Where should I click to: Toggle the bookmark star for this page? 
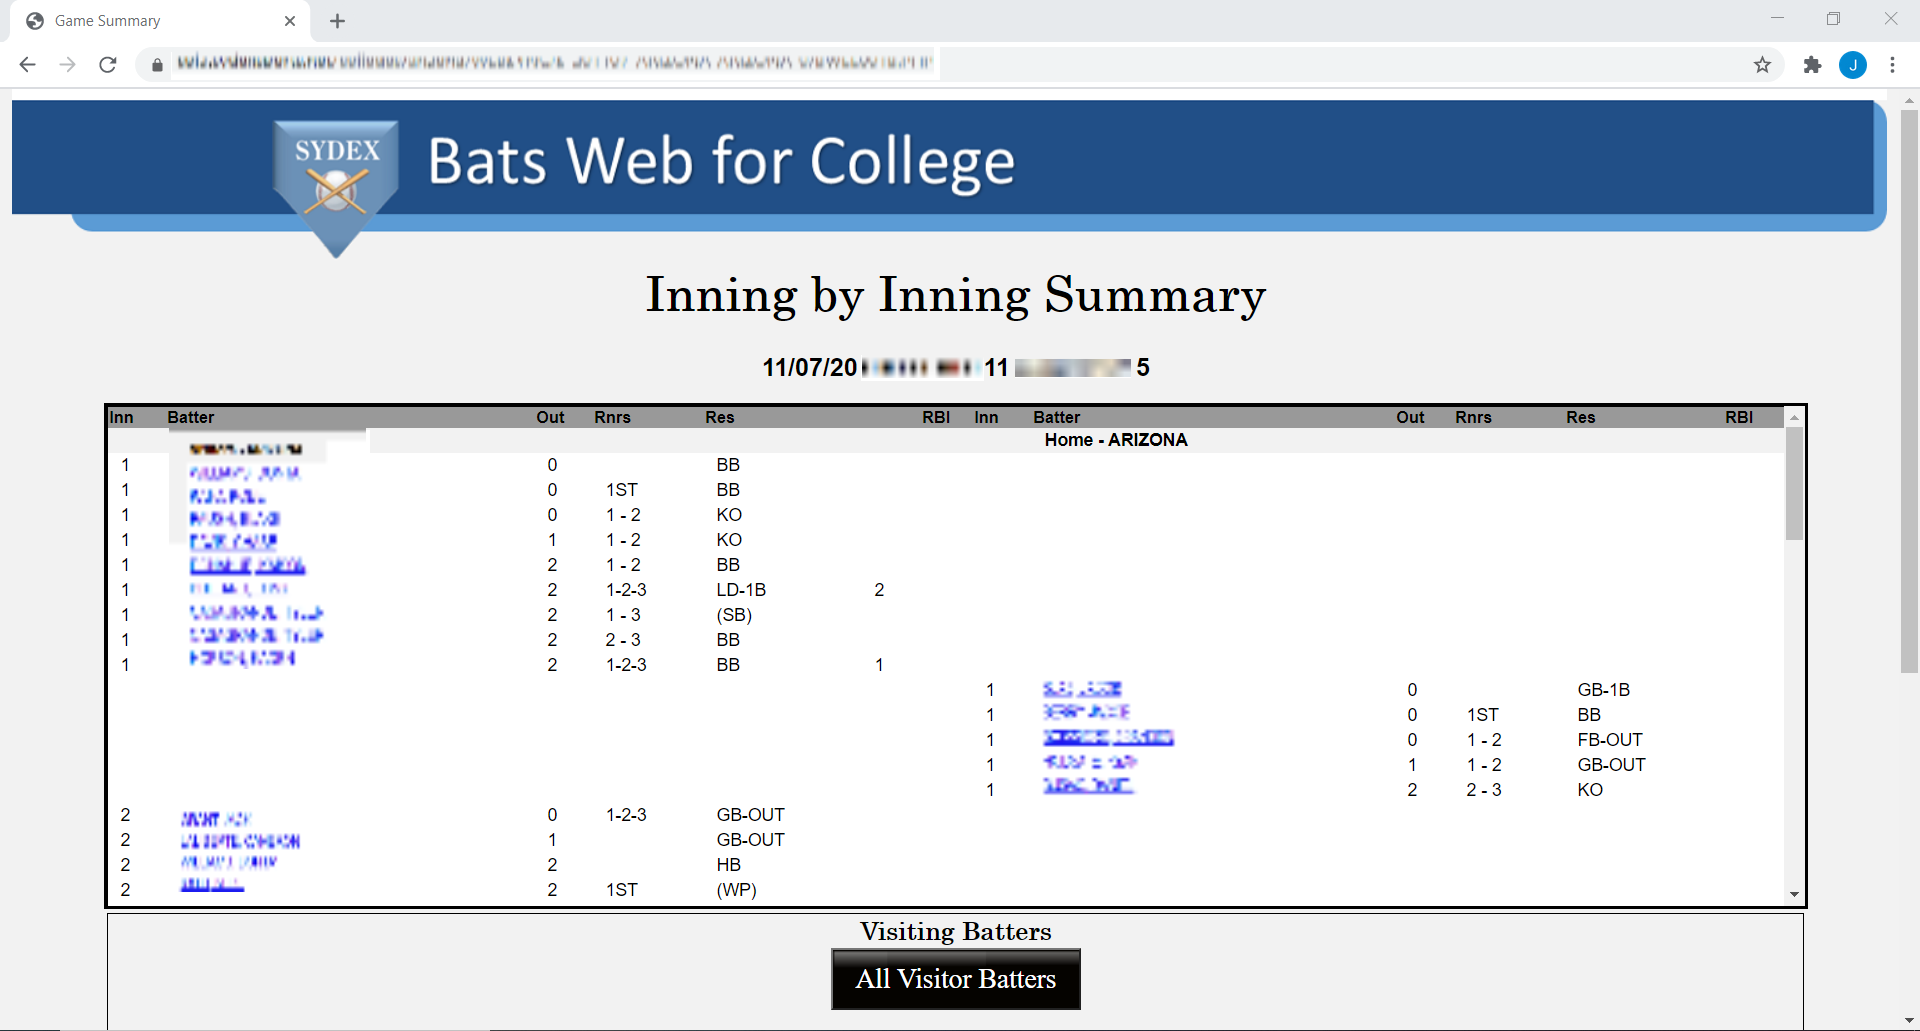click(1763, 64)
